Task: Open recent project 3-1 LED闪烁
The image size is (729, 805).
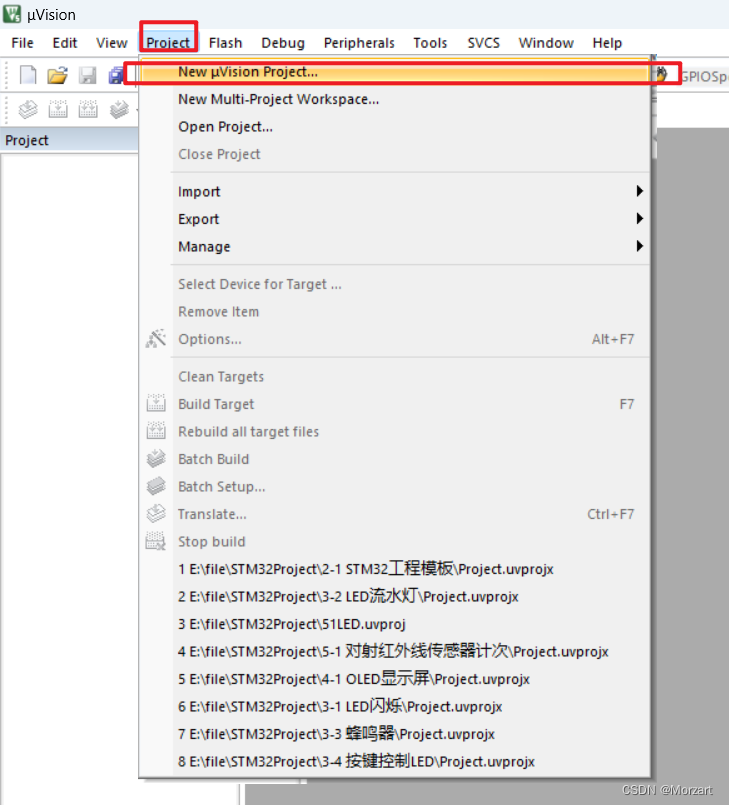Action: (x=394, y=706)
